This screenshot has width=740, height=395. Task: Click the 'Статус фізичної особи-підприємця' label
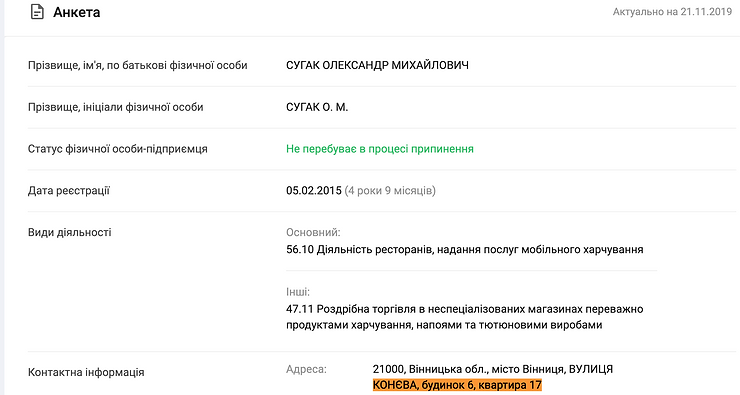click(x=118, y=149)
